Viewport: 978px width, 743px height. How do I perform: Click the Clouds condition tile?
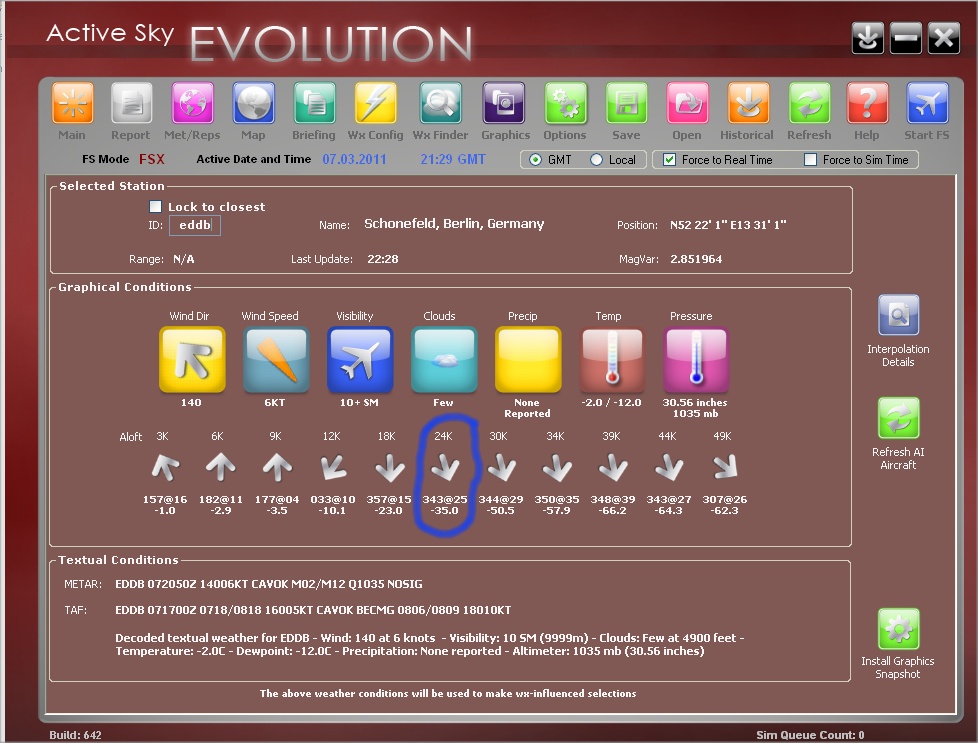(x=444, y=359)
